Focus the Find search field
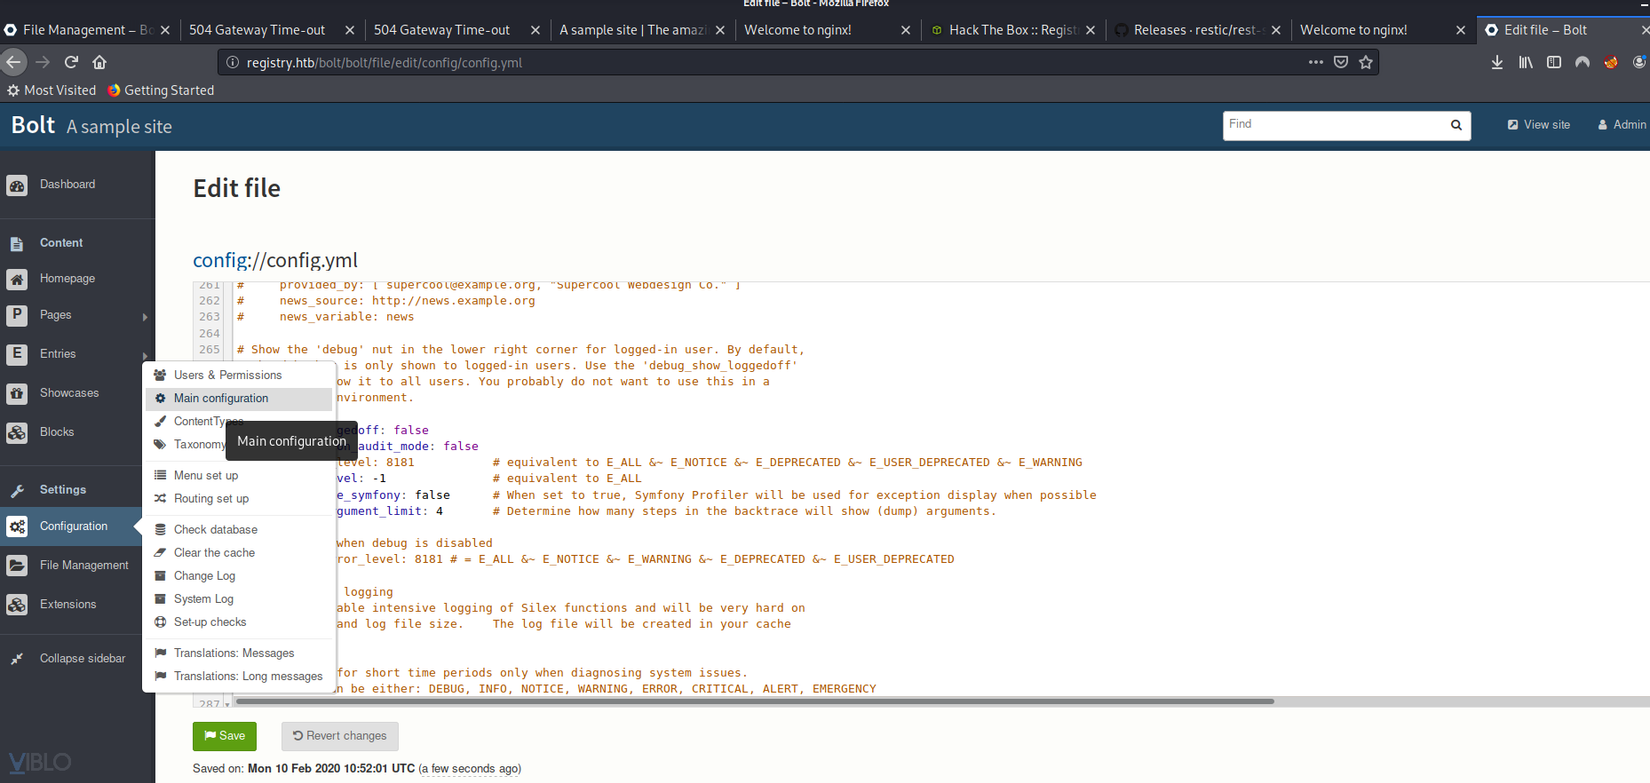The image size is (1650, 783). (x=1335, y=125)
